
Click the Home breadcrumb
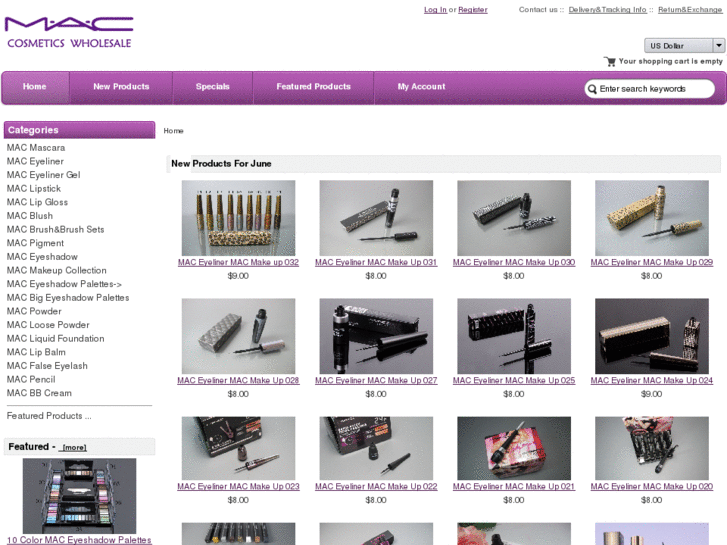tap(173, 131)
